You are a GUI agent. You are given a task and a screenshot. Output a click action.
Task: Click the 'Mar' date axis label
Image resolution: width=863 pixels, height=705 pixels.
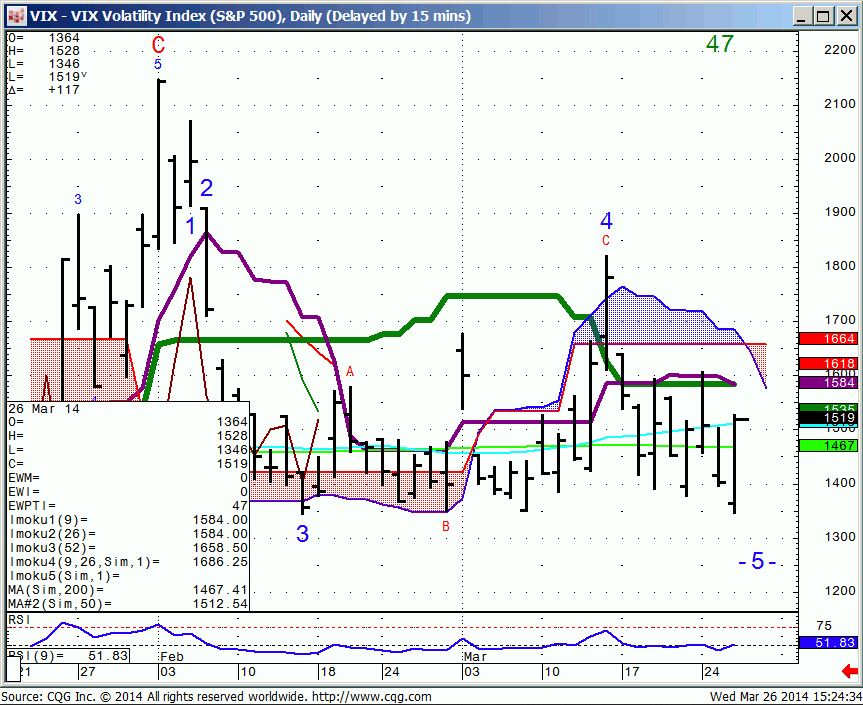pyautogui.click(x=476, y=657)
